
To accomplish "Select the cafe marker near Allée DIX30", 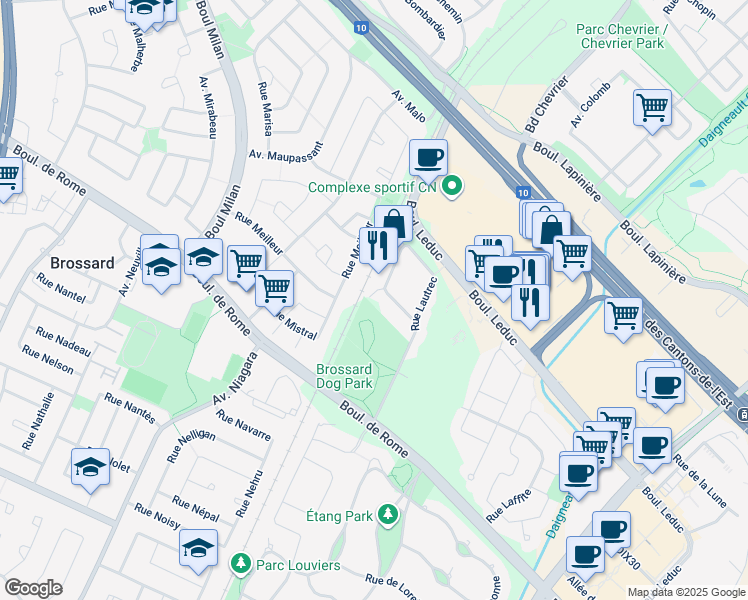I will pyautogui.click(x=585, y=556).
